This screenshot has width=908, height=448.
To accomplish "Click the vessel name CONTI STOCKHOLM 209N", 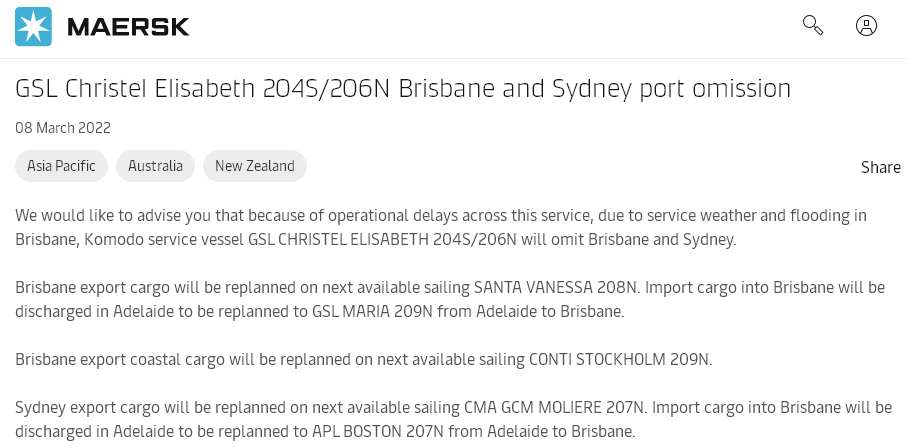I will (x=621, y=359).
